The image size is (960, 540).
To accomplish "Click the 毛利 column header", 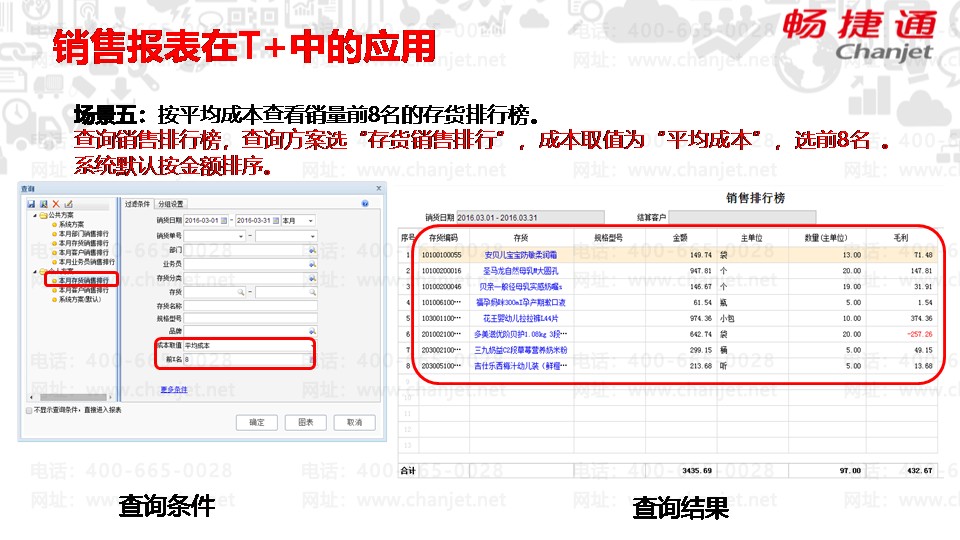I will tap(901, 238).
